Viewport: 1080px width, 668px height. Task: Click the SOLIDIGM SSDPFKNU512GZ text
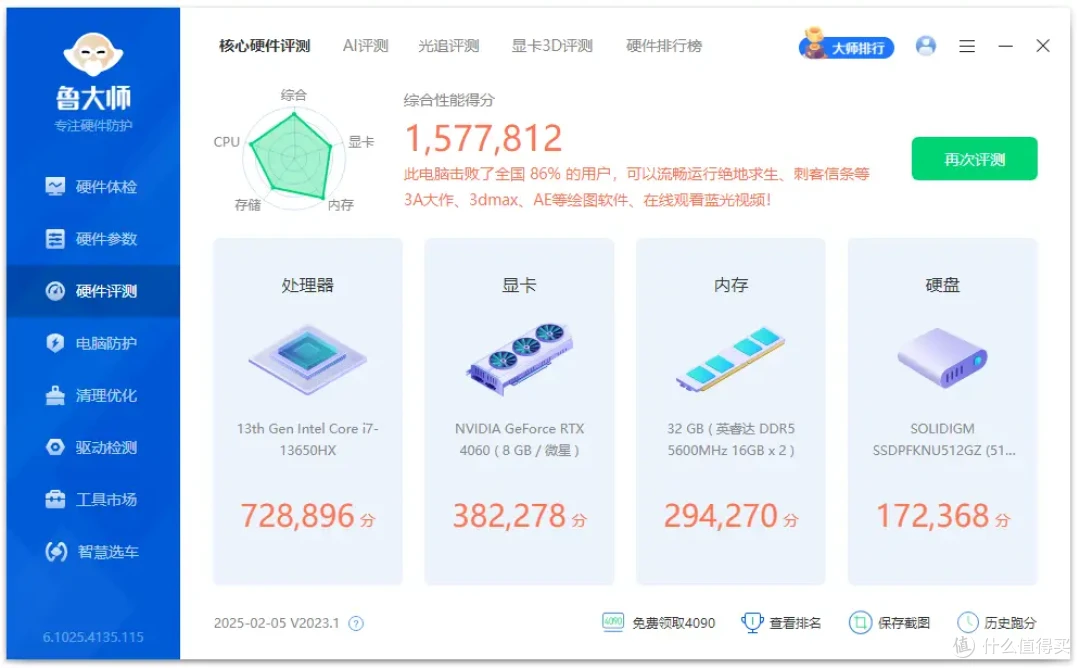click(944, 439)
